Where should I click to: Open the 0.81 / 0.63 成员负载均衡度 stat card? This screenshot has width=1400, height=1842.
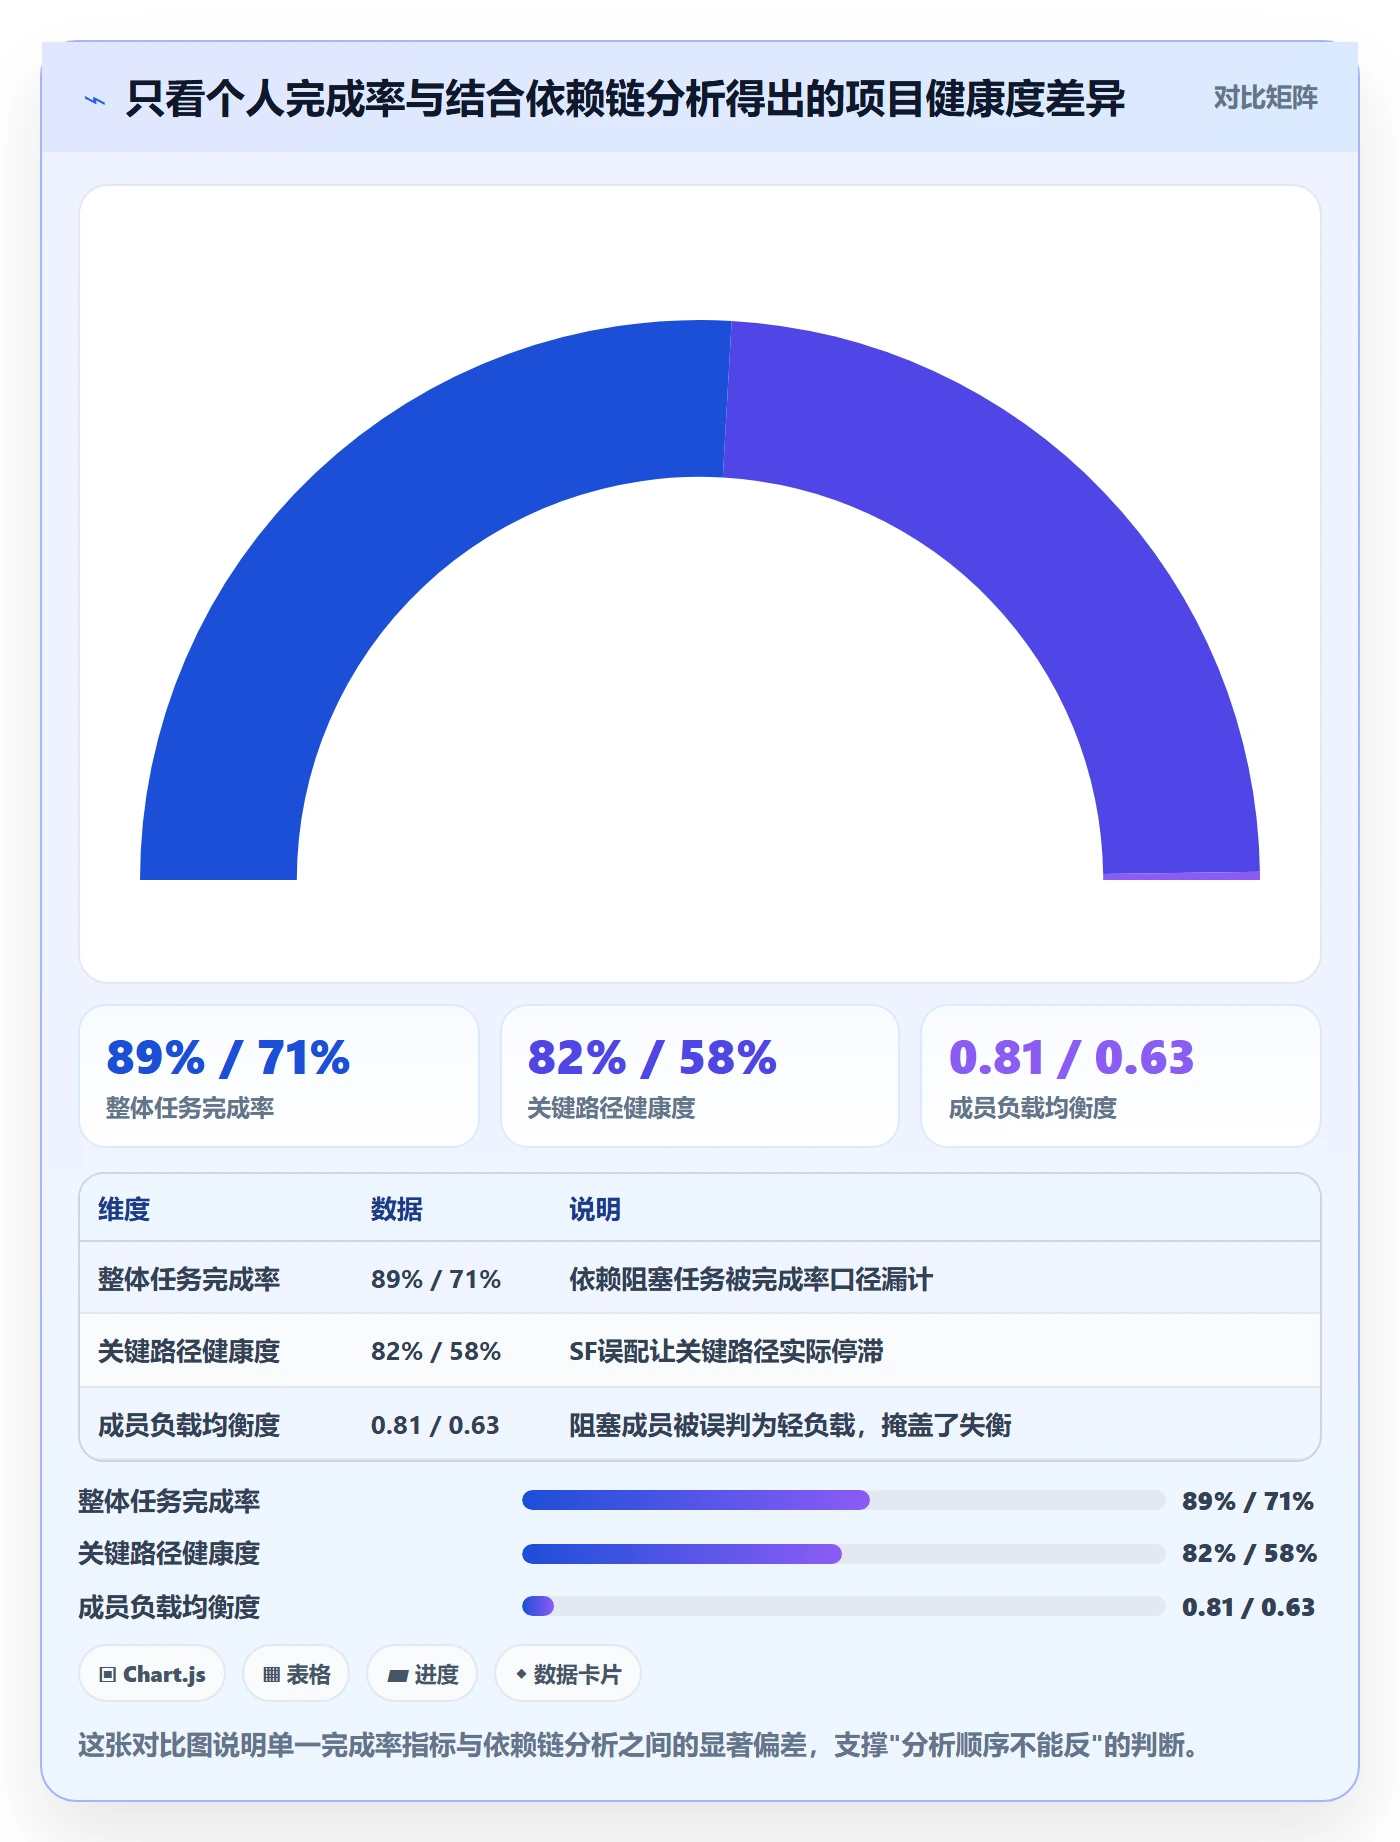1121,1076
